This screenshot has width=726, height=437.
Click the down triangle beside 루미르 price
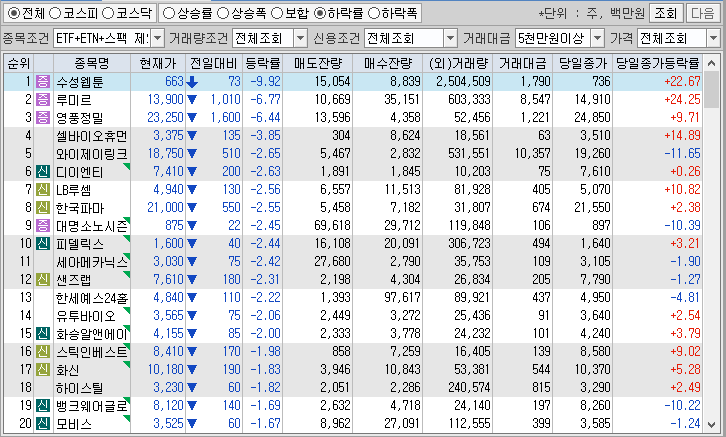coord(192,100)
